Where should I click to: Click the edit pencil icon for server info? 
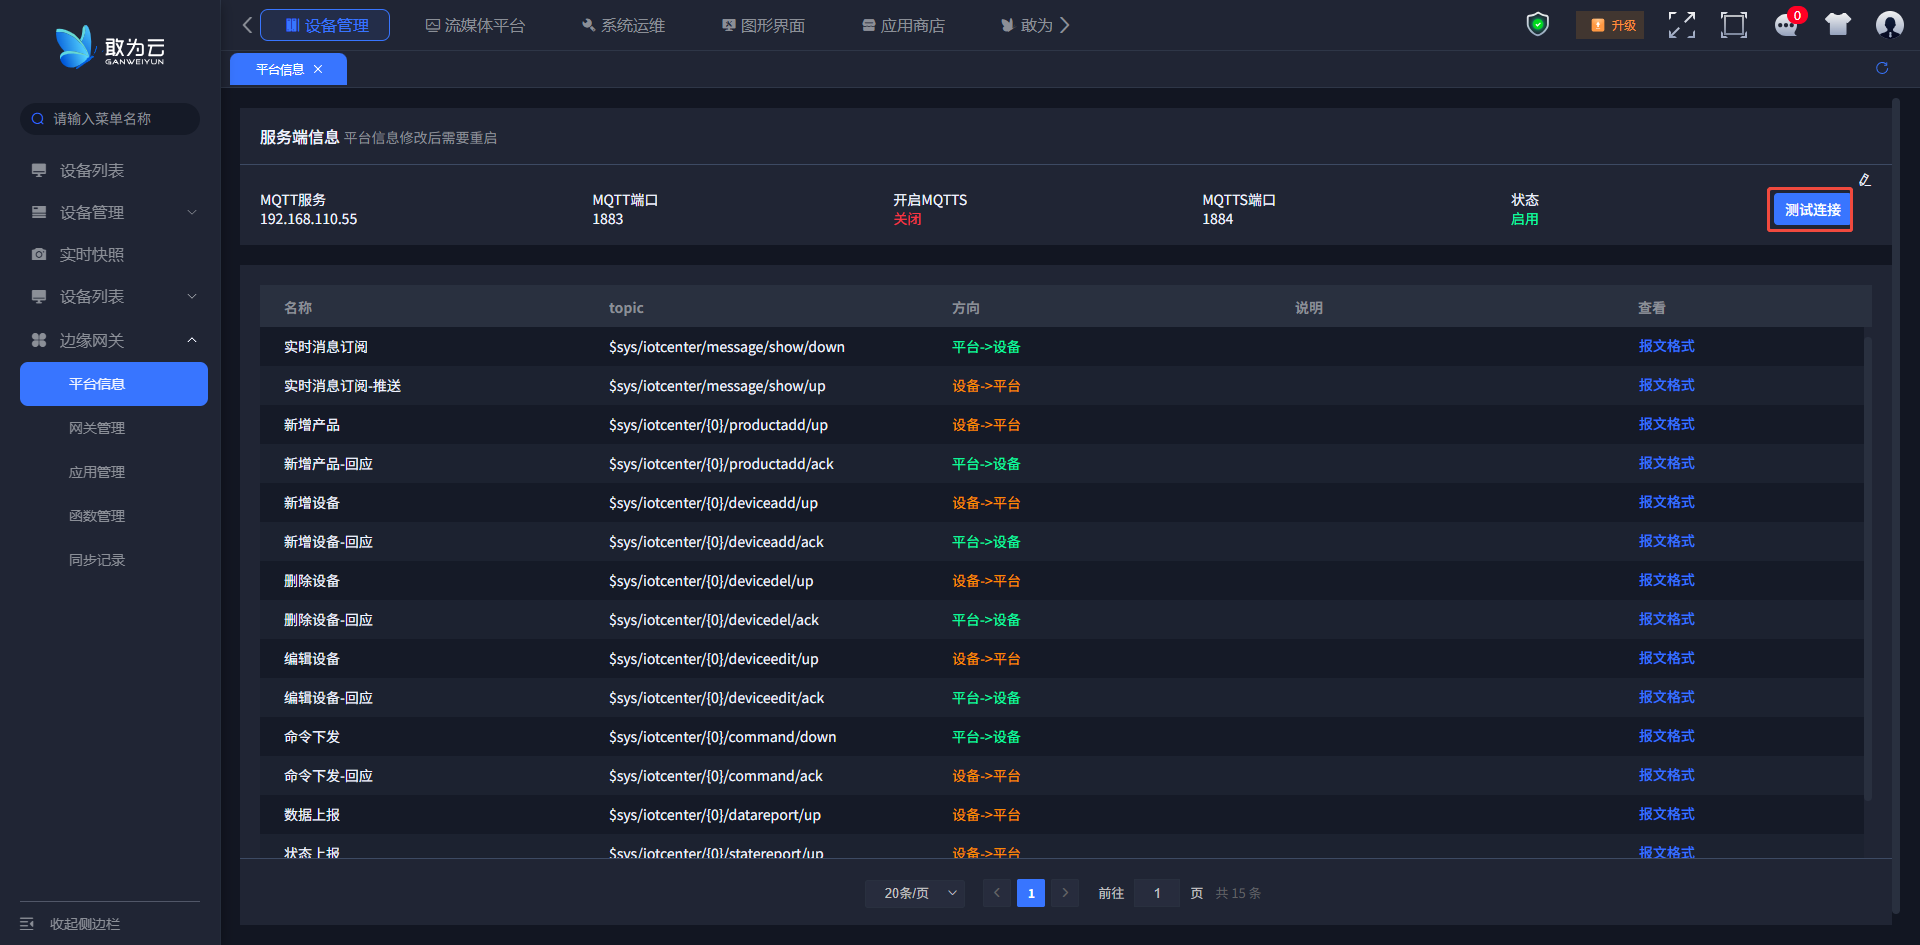pyautogui.click(x=1864, y=180)
